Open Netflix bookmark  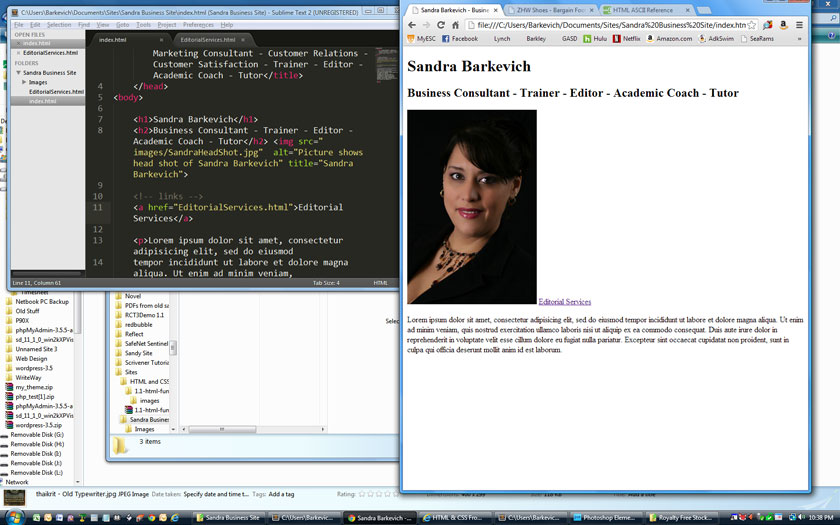click(x=626, y=39)
